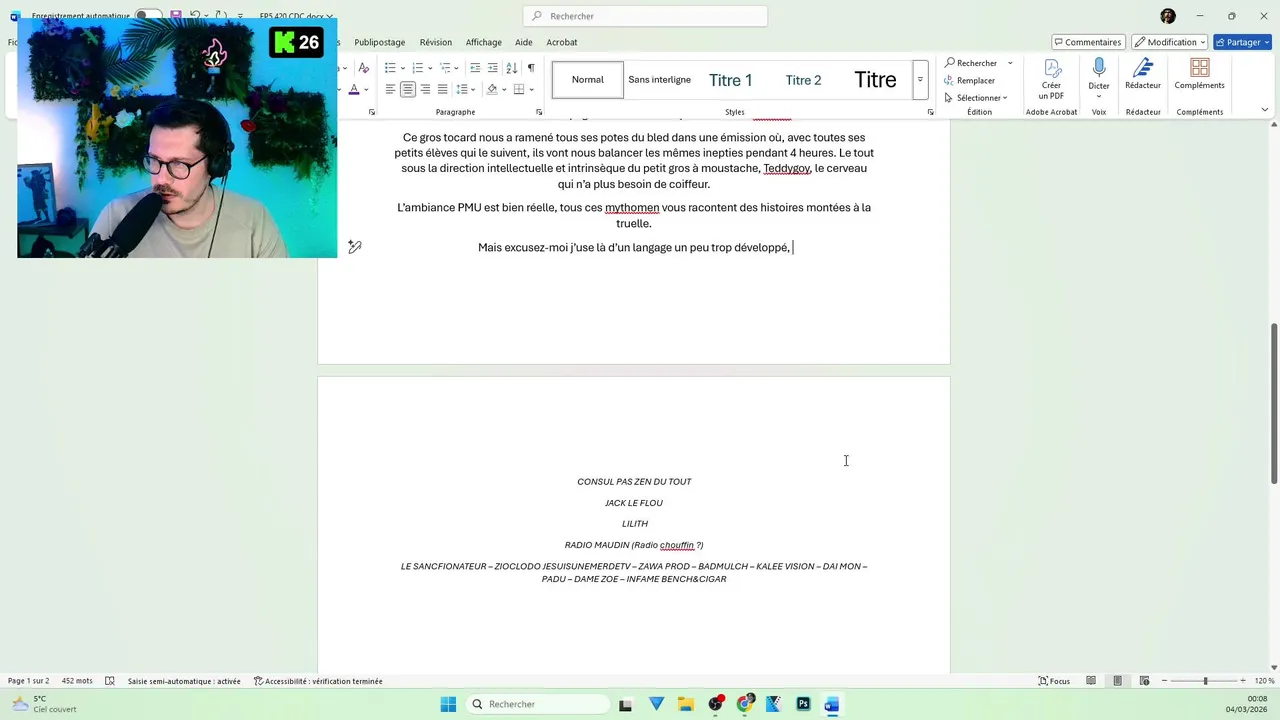Click the Commentaires button

pyautogui.click(x=1087, y=42)
